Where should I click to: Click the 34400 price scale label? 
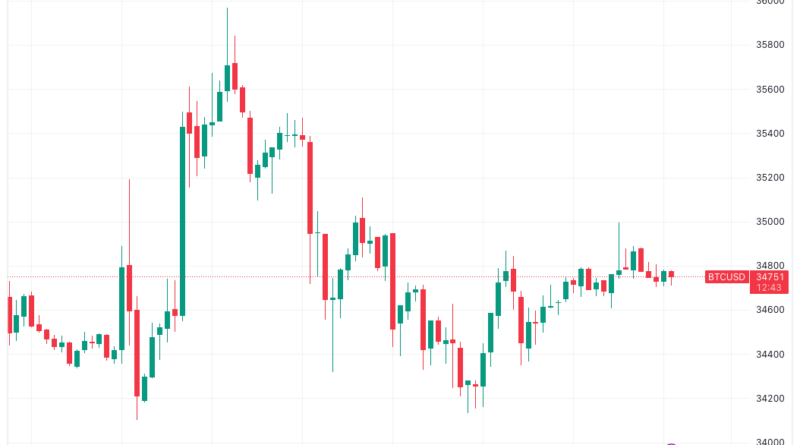768,354
